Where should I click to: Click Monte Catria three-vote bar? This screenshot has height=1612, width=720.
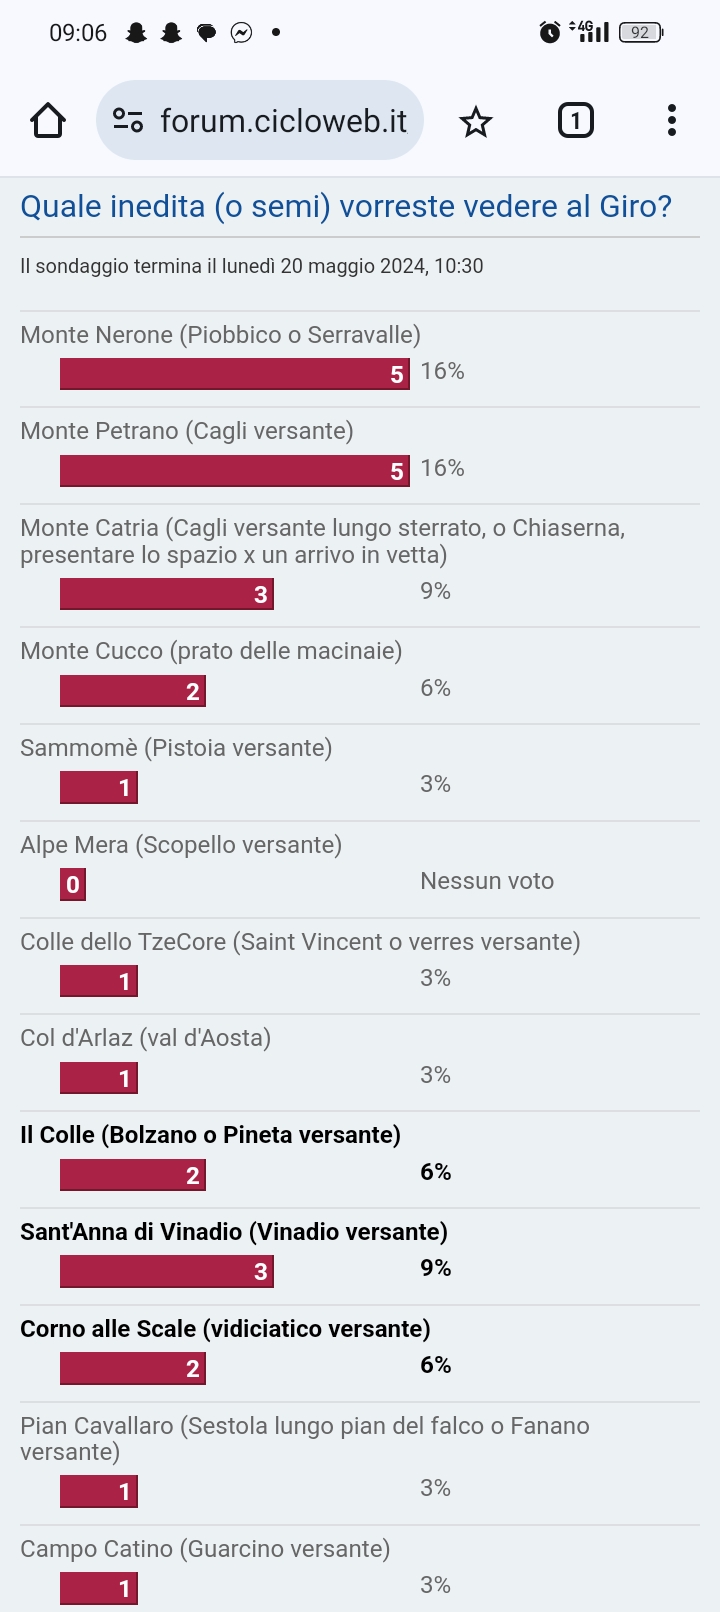pyautogui.click(x=167, y=594)
